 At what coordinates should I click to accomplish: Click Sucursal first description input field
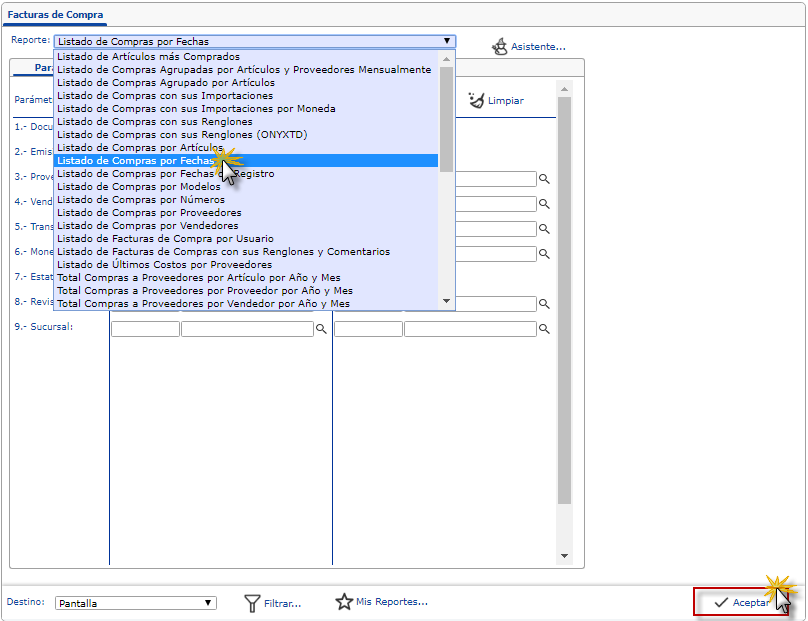(247, 329)
